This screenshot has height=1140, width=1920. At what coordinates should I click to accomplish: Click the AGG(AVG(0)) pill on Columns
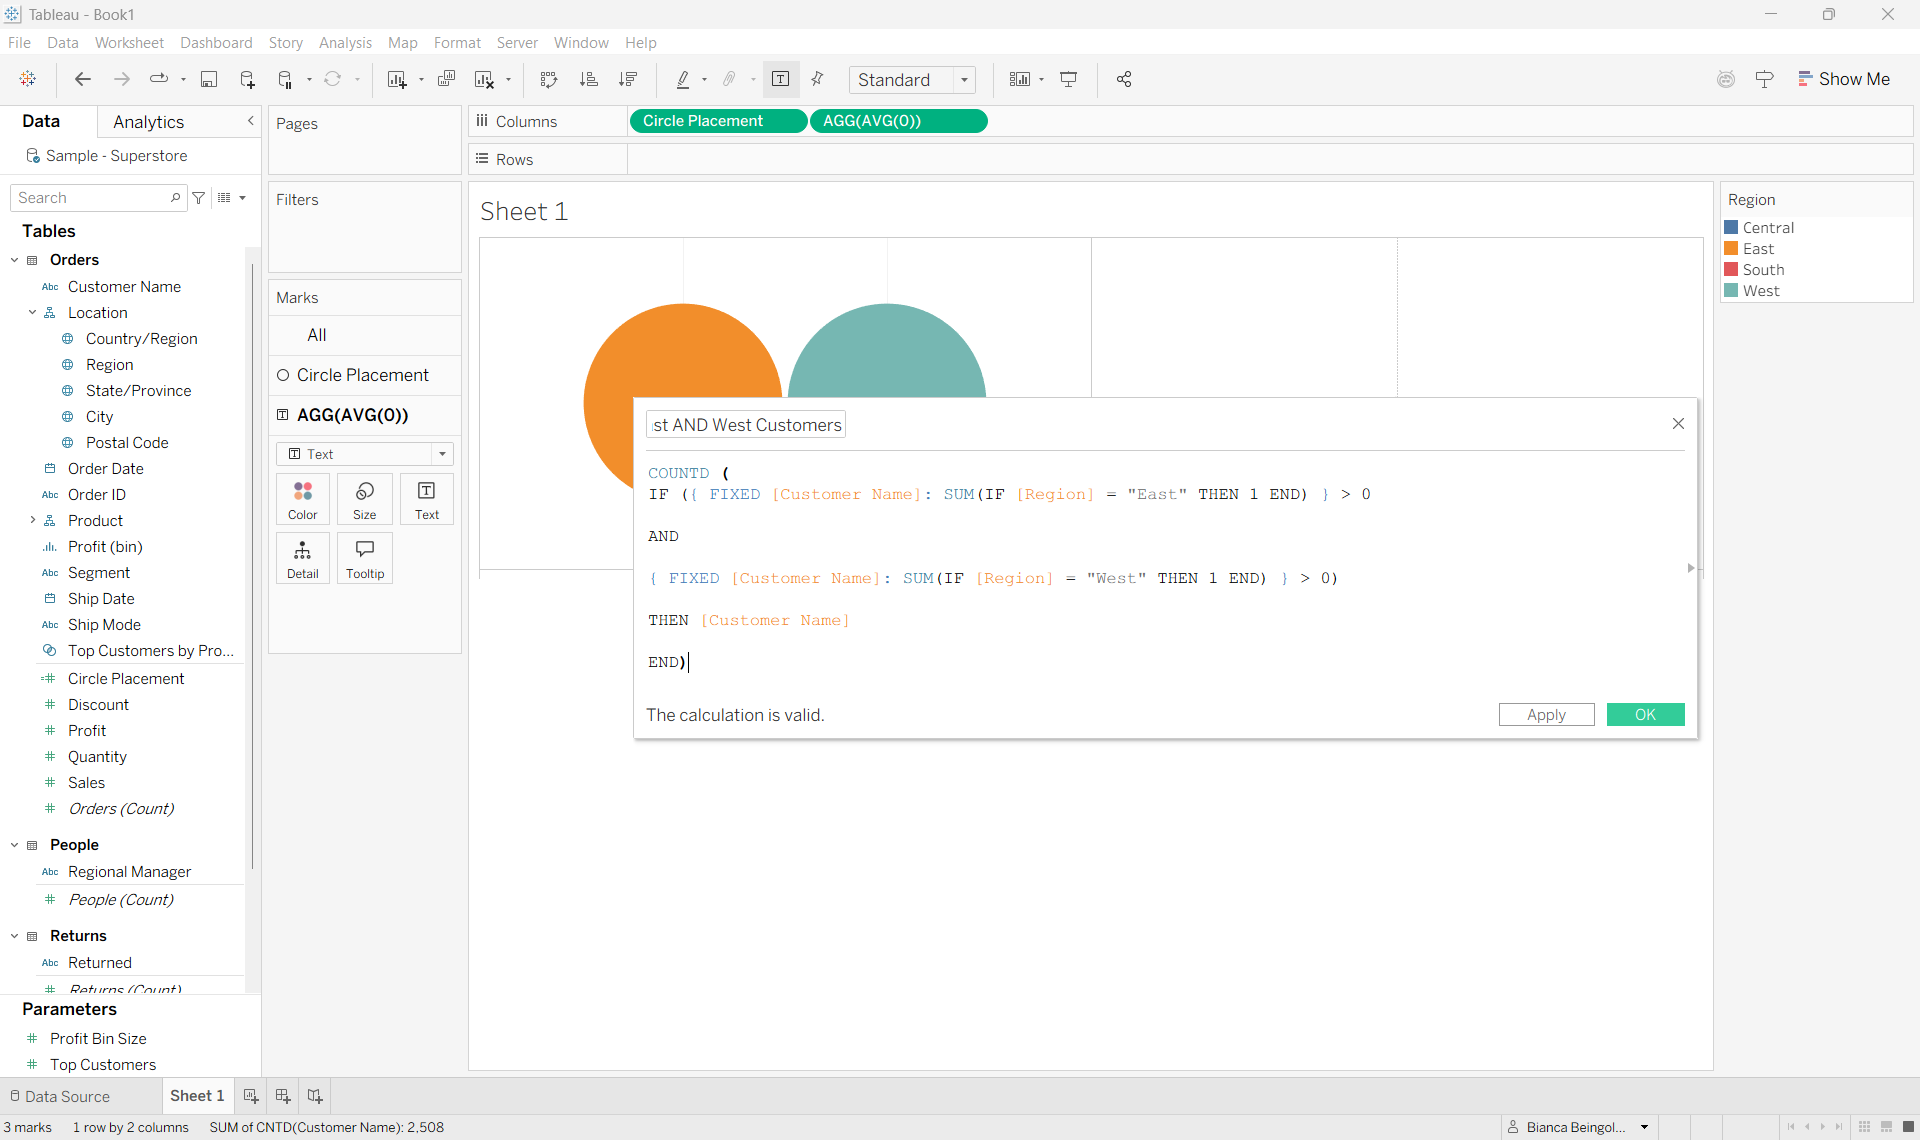point(898,121)
